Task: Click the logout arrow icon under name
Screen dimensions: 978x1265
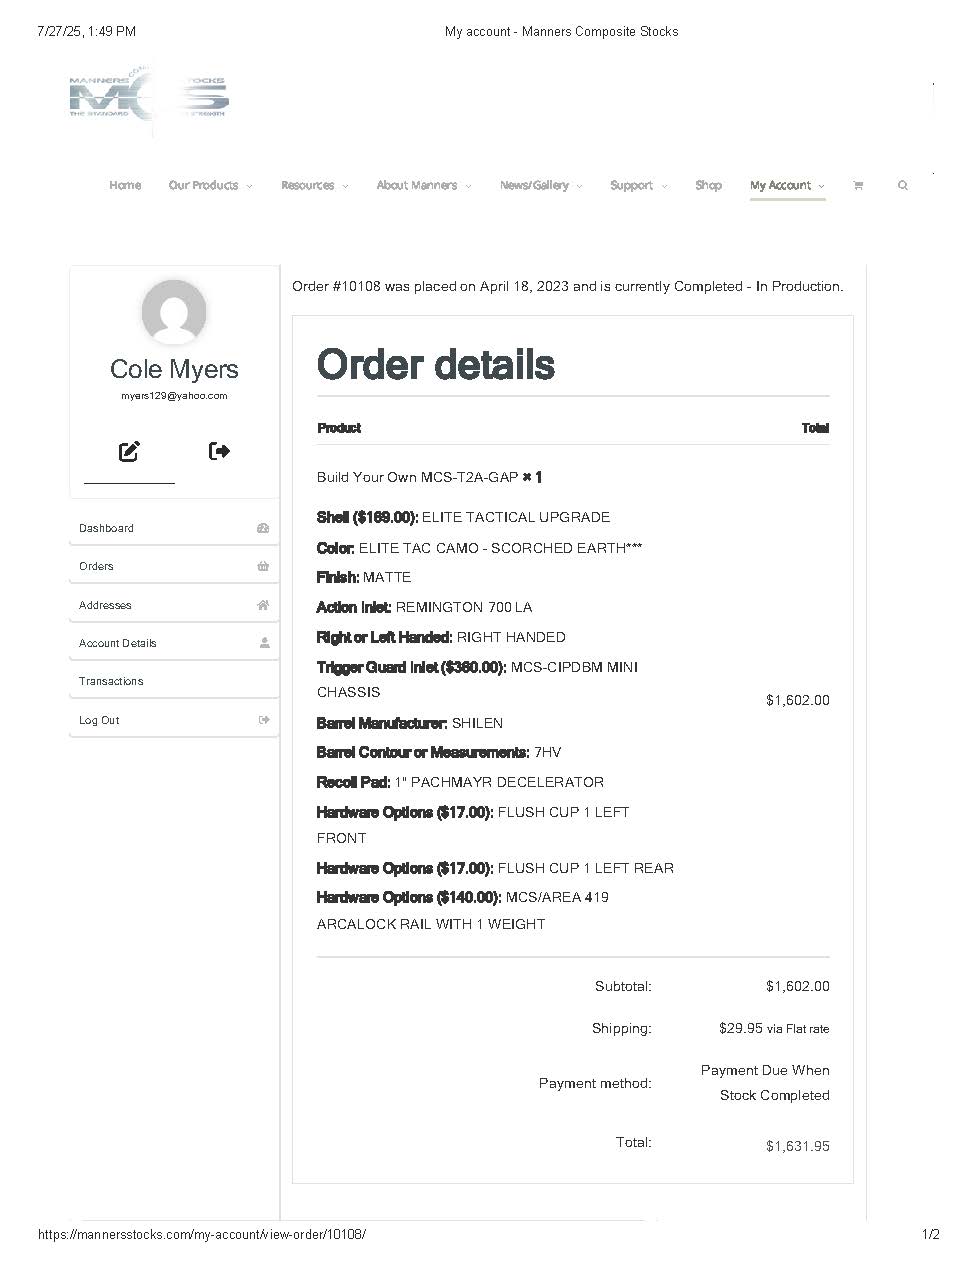Action: 219,451
